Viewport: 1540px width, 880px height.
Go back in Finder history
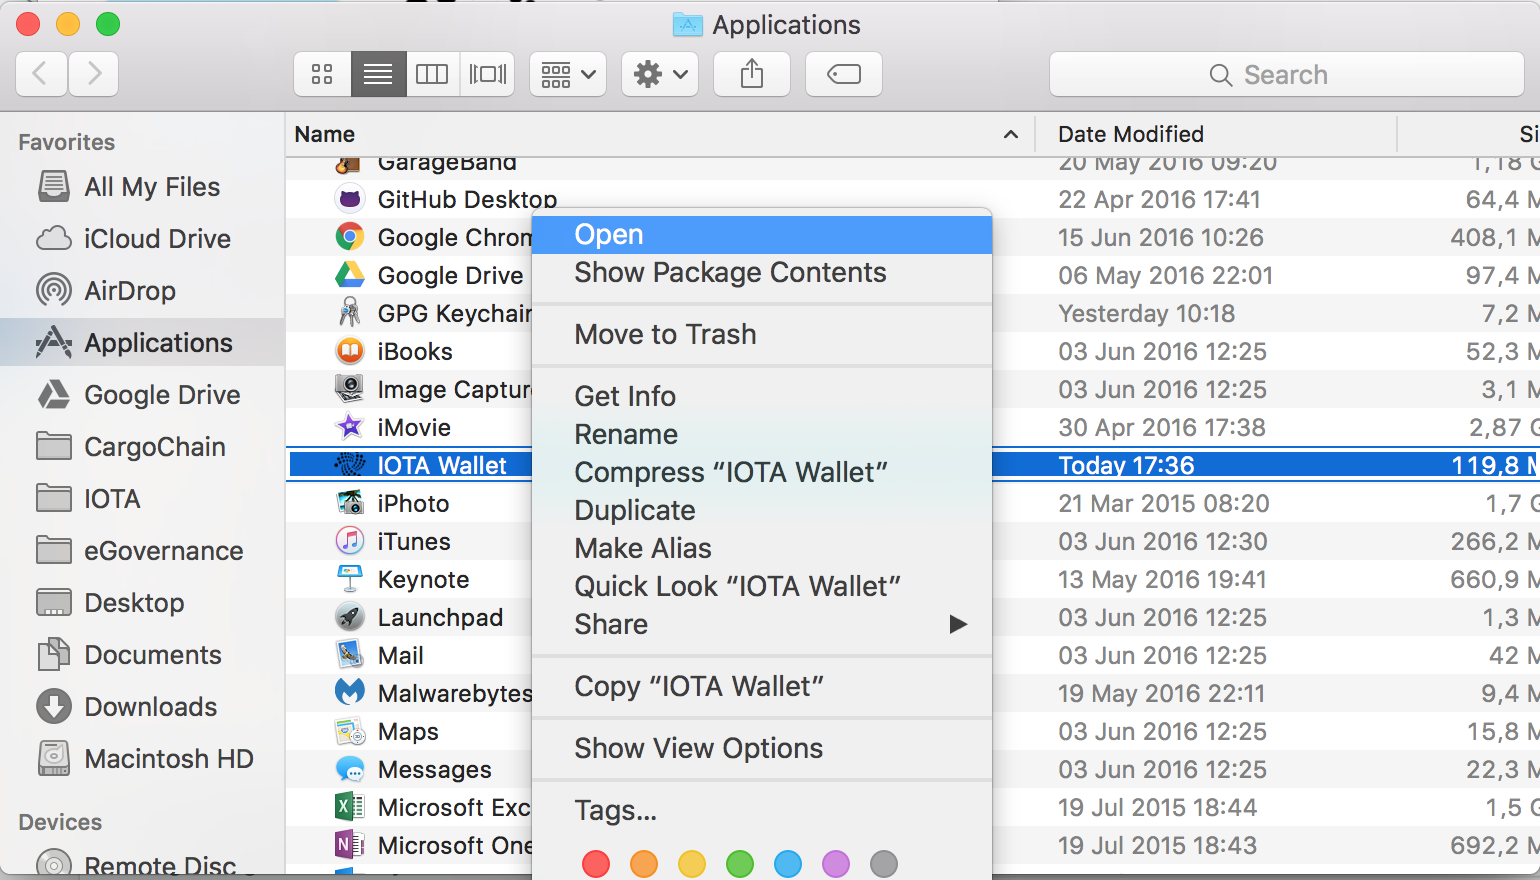tap(42, 74)
